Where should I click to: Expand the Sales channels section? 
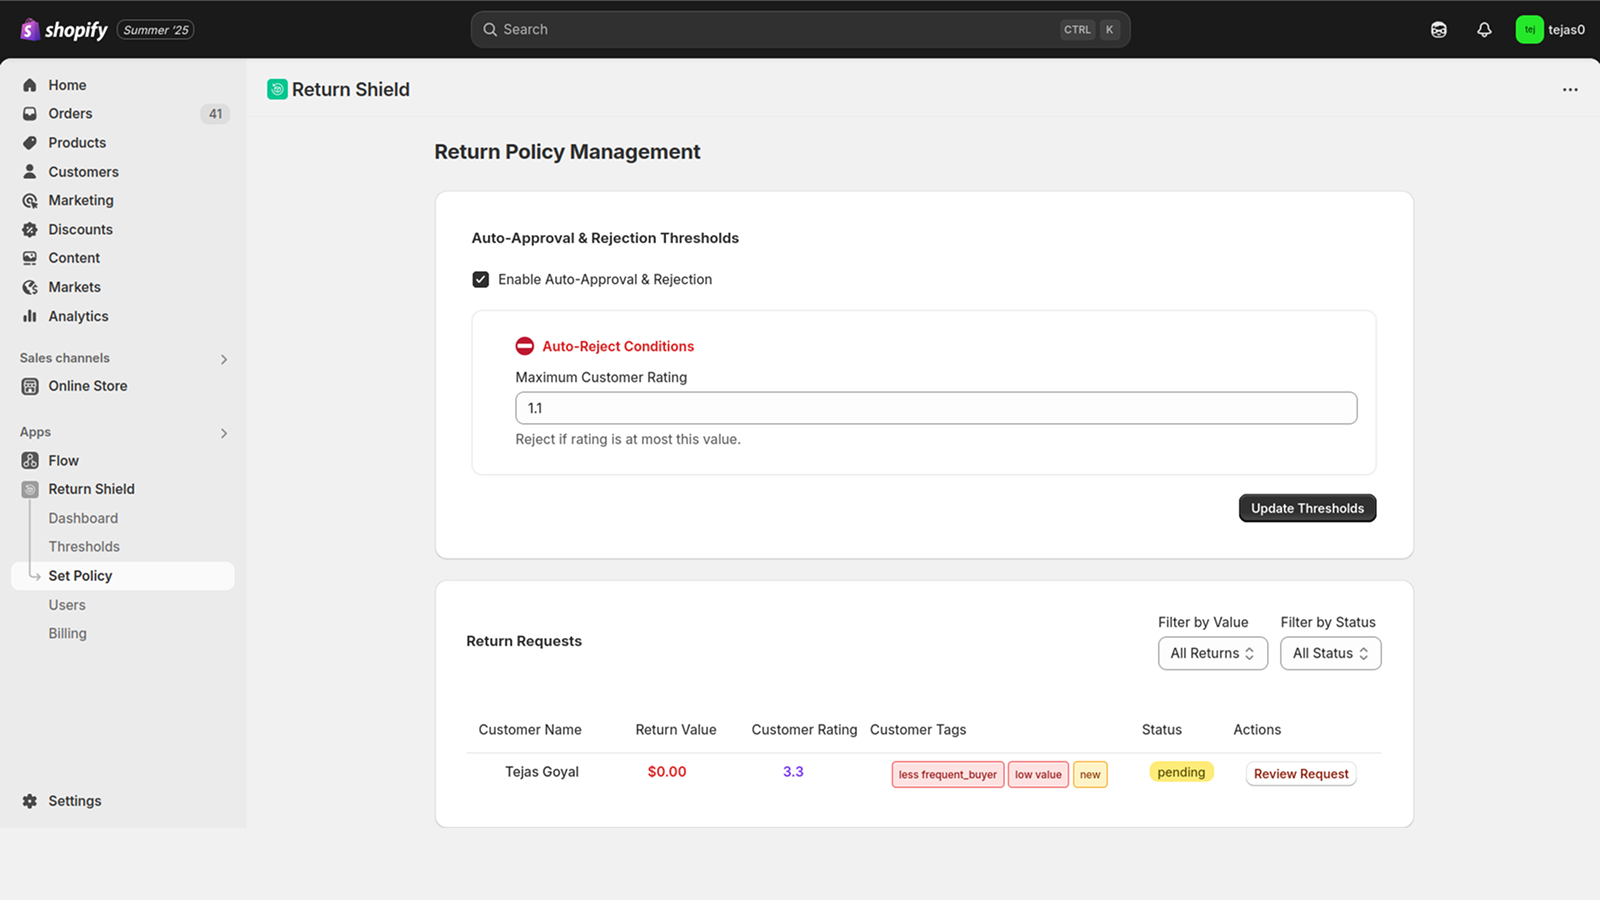(x=223, y=358)
